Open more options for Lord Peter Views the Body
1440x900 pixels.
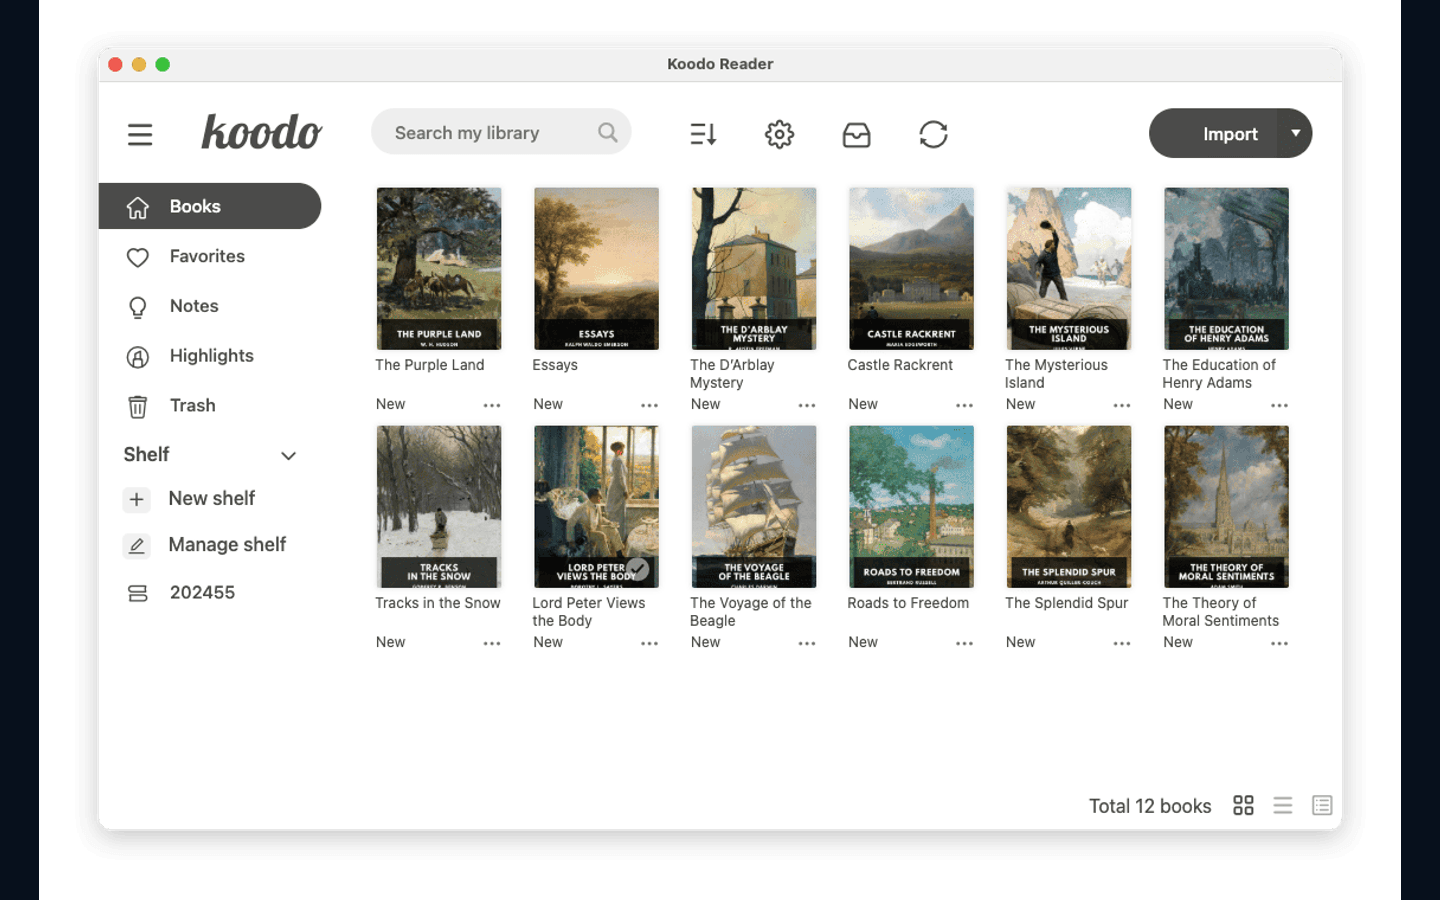[650, 643]
